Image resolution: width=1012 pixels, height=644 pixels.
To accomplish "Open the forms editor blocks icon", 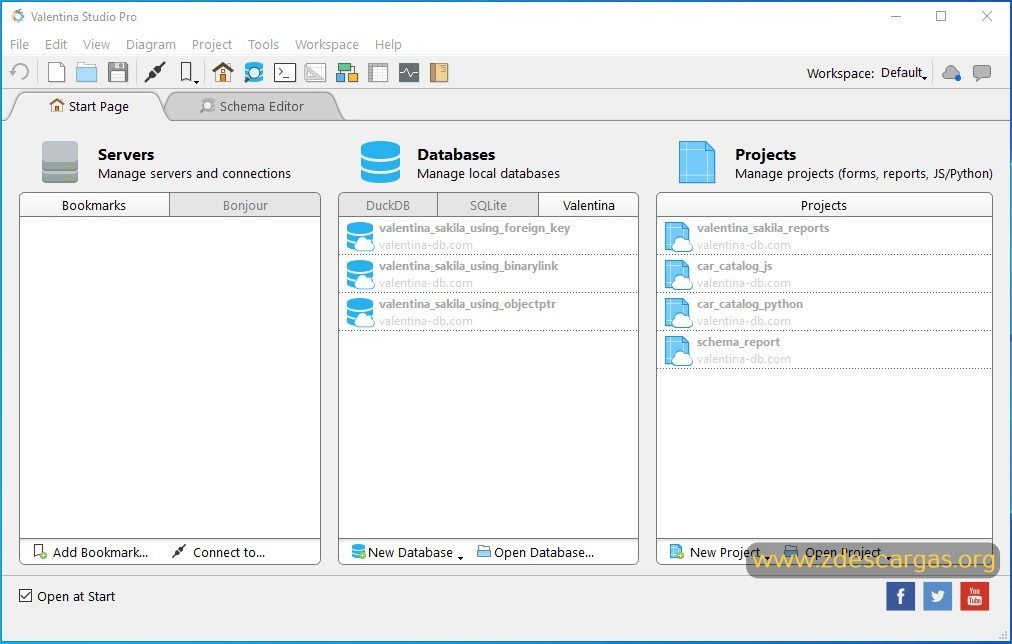I will pos(347,72).
